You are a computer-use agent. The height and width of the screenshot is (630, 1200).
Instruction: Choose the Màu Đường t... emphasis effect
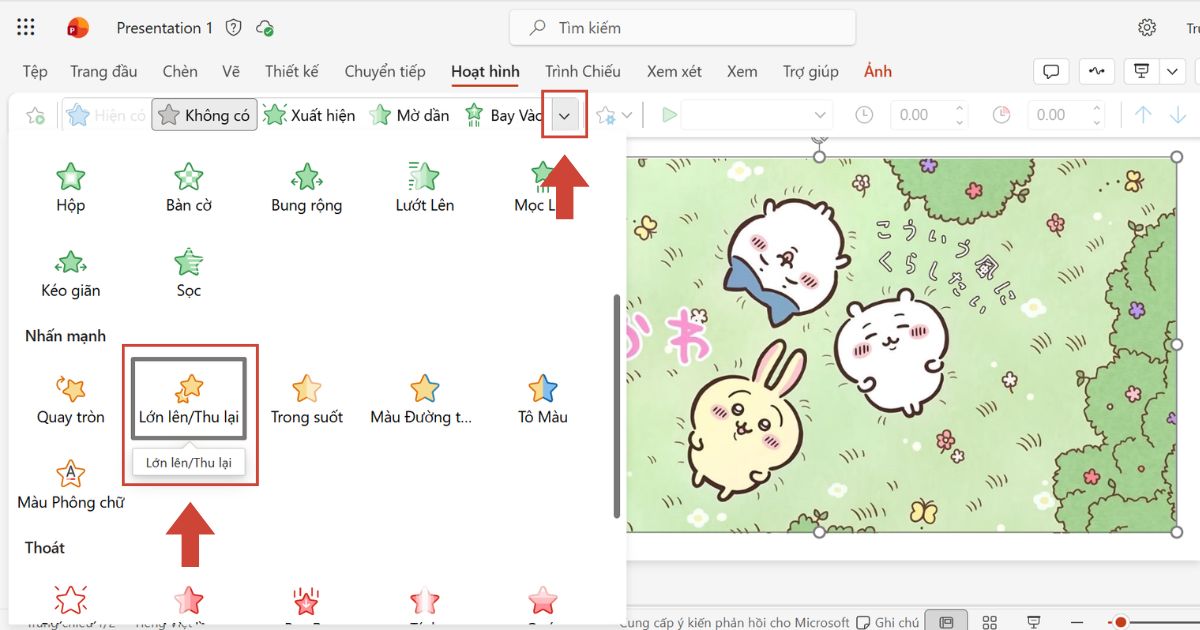pyautogui.click(x=421, y=399)
